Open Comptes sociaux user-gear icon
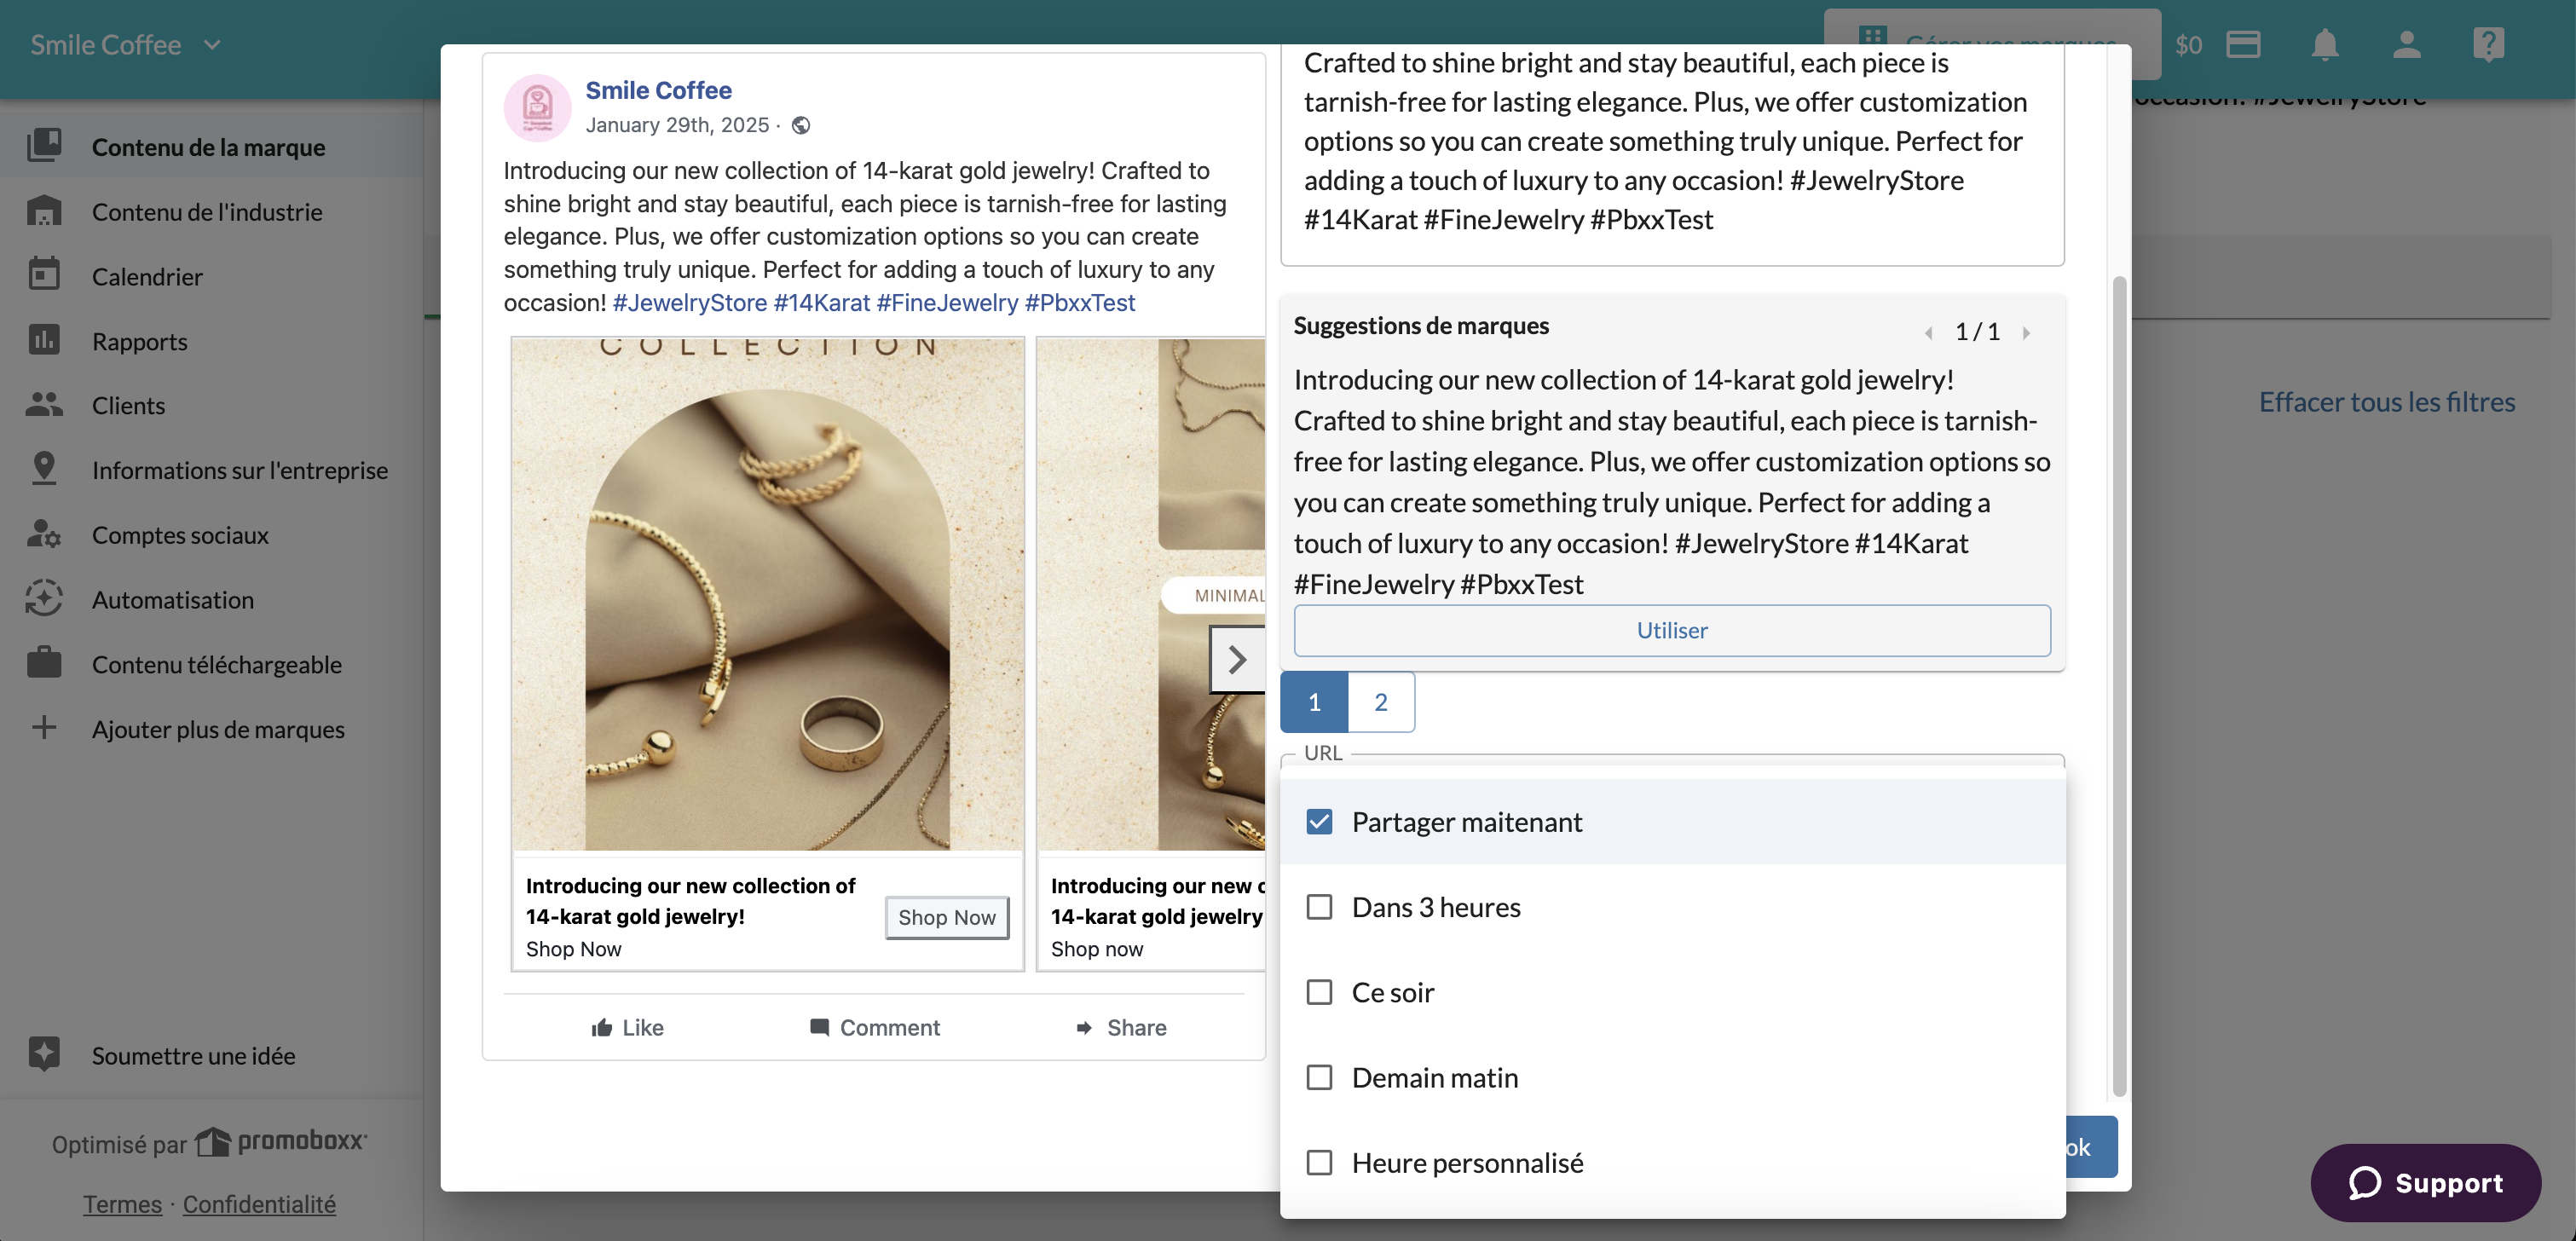Screen dimensions: 2576x1241 click(44, 534)
